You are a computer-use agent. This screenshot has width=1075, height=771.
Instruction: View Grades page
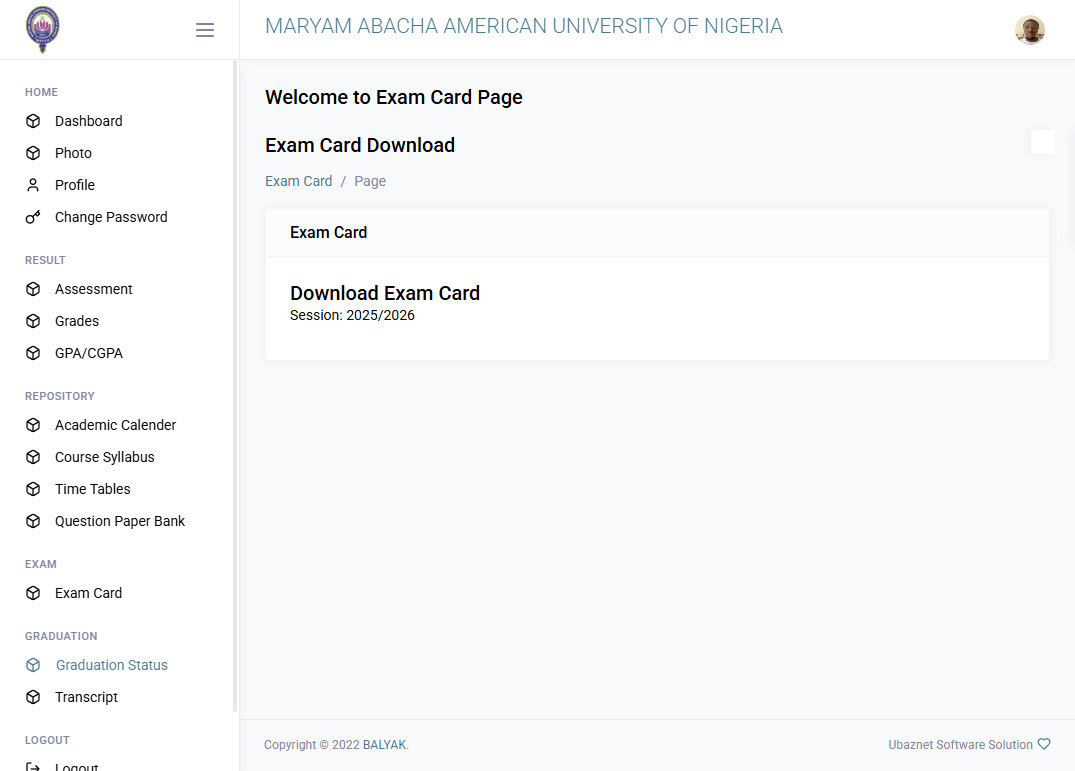click(x=77, y=321)
